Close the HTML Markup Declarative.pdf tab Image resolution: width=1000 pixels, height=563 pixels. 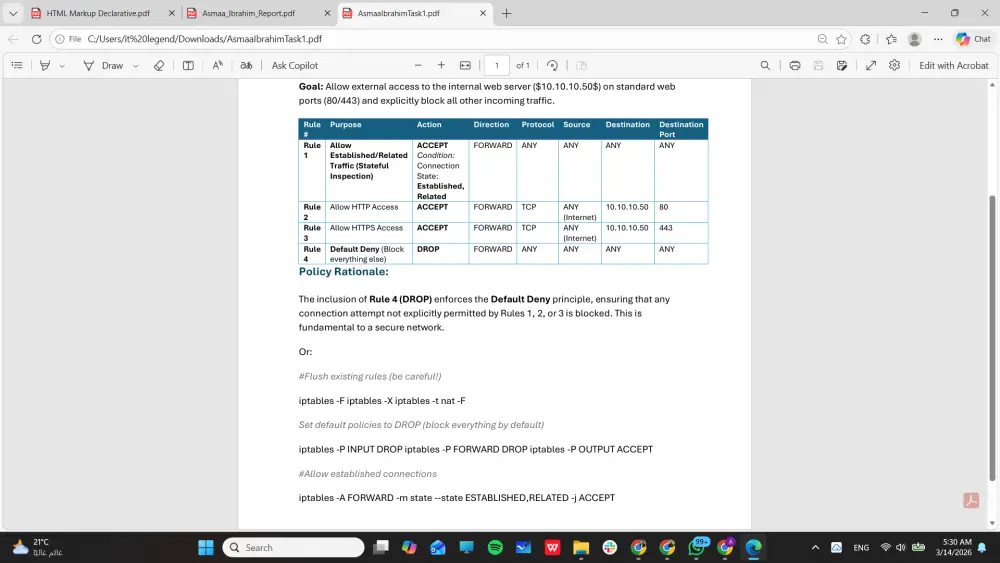click(x=172, y=13)
